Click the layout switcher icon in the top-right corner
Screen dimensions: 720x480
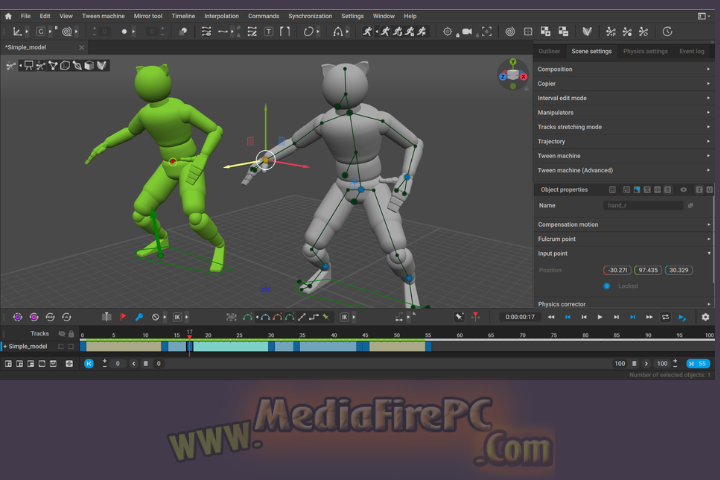tap(702, 16)
